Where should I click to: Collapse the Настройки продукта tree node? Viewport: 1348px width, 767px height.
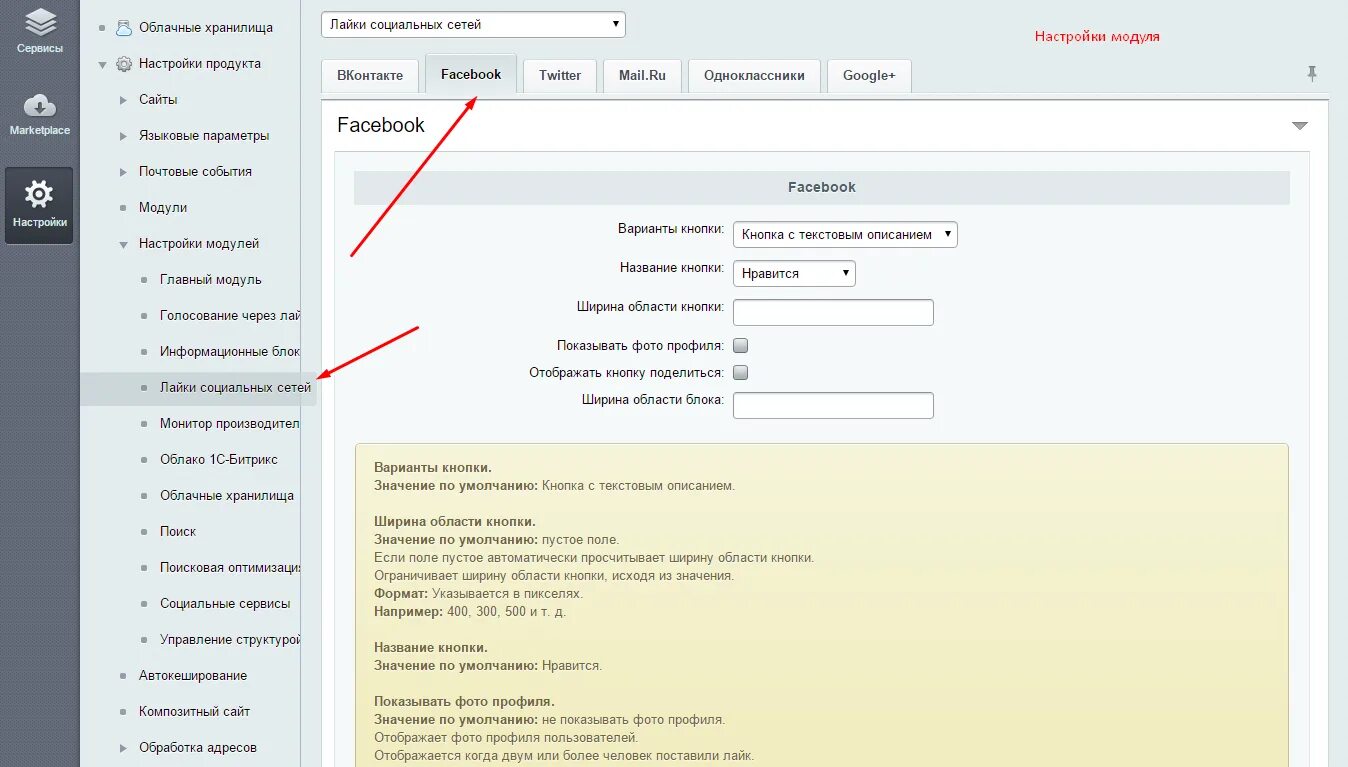click(102, 64)
